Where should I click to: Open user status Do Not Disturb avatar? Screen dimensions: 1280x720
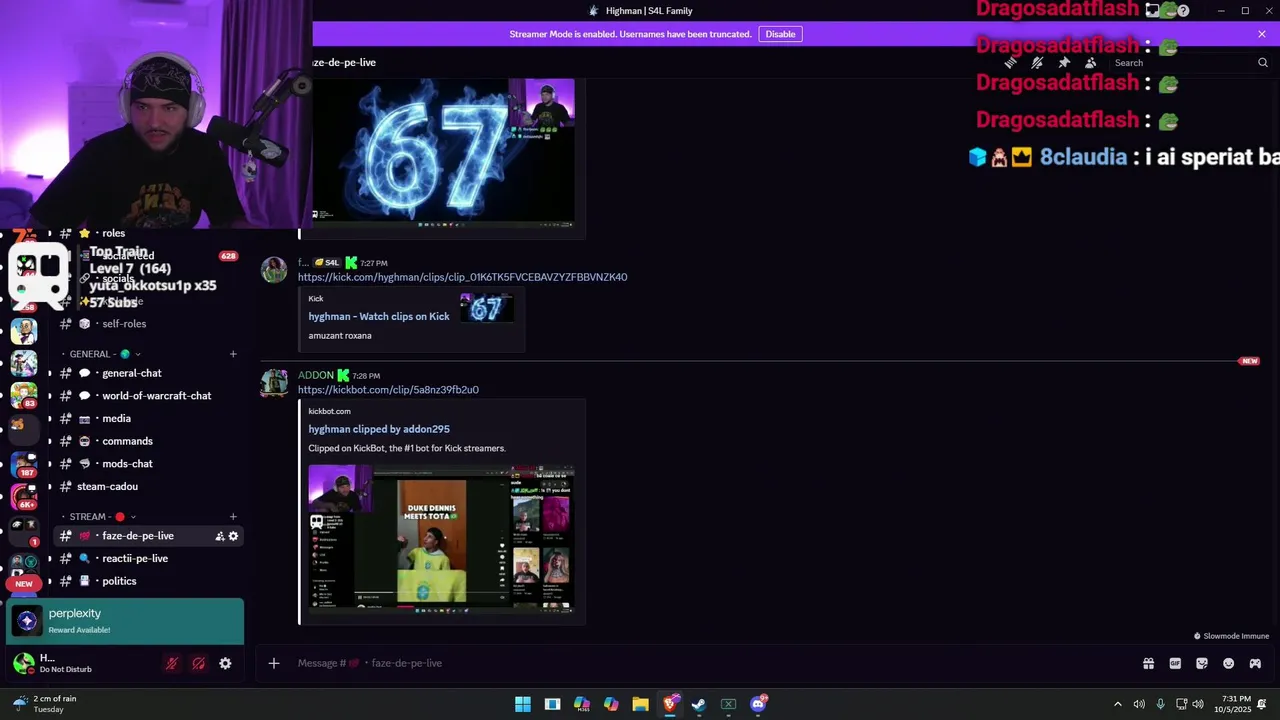click(x=24, y=663)
